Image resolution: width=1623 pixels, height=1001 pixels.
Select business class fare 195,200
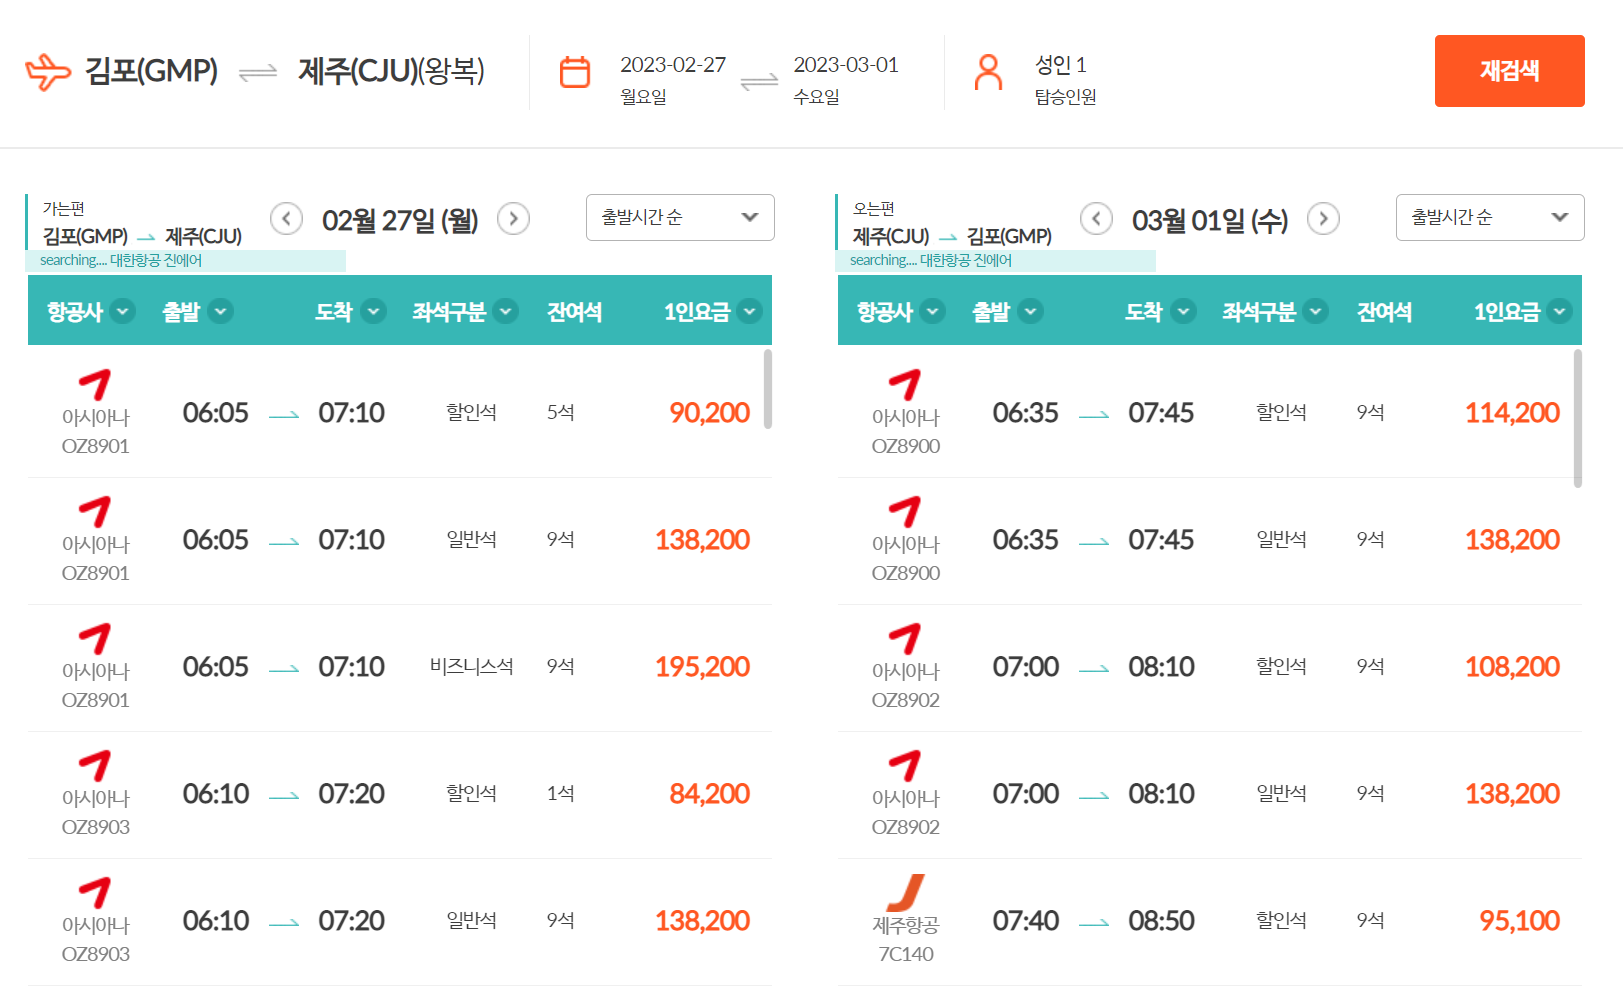pyautogui.click(x=702, y=666)
